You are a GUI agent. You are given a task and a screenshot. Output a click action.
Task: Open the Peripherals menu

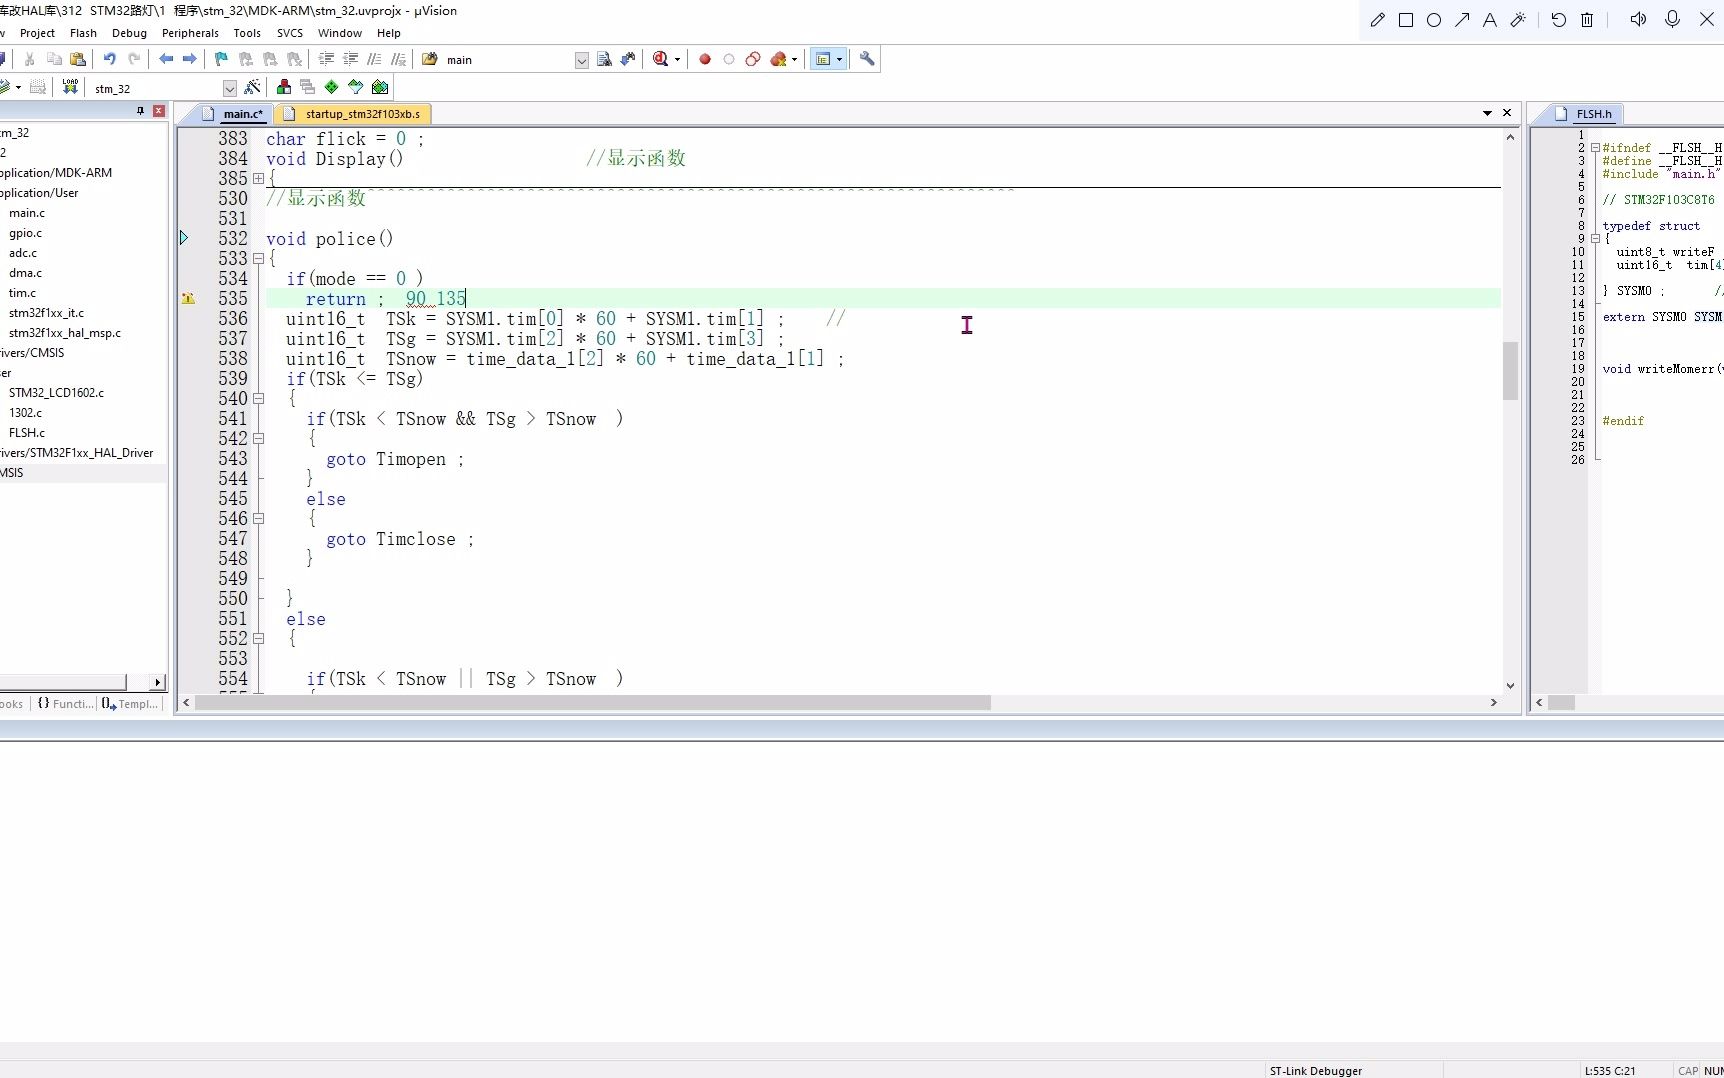click(x=190, y=33)
